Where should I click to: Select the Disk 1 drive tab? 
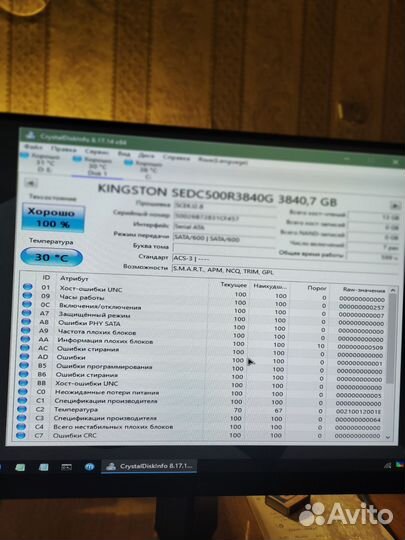click(95, 167)
